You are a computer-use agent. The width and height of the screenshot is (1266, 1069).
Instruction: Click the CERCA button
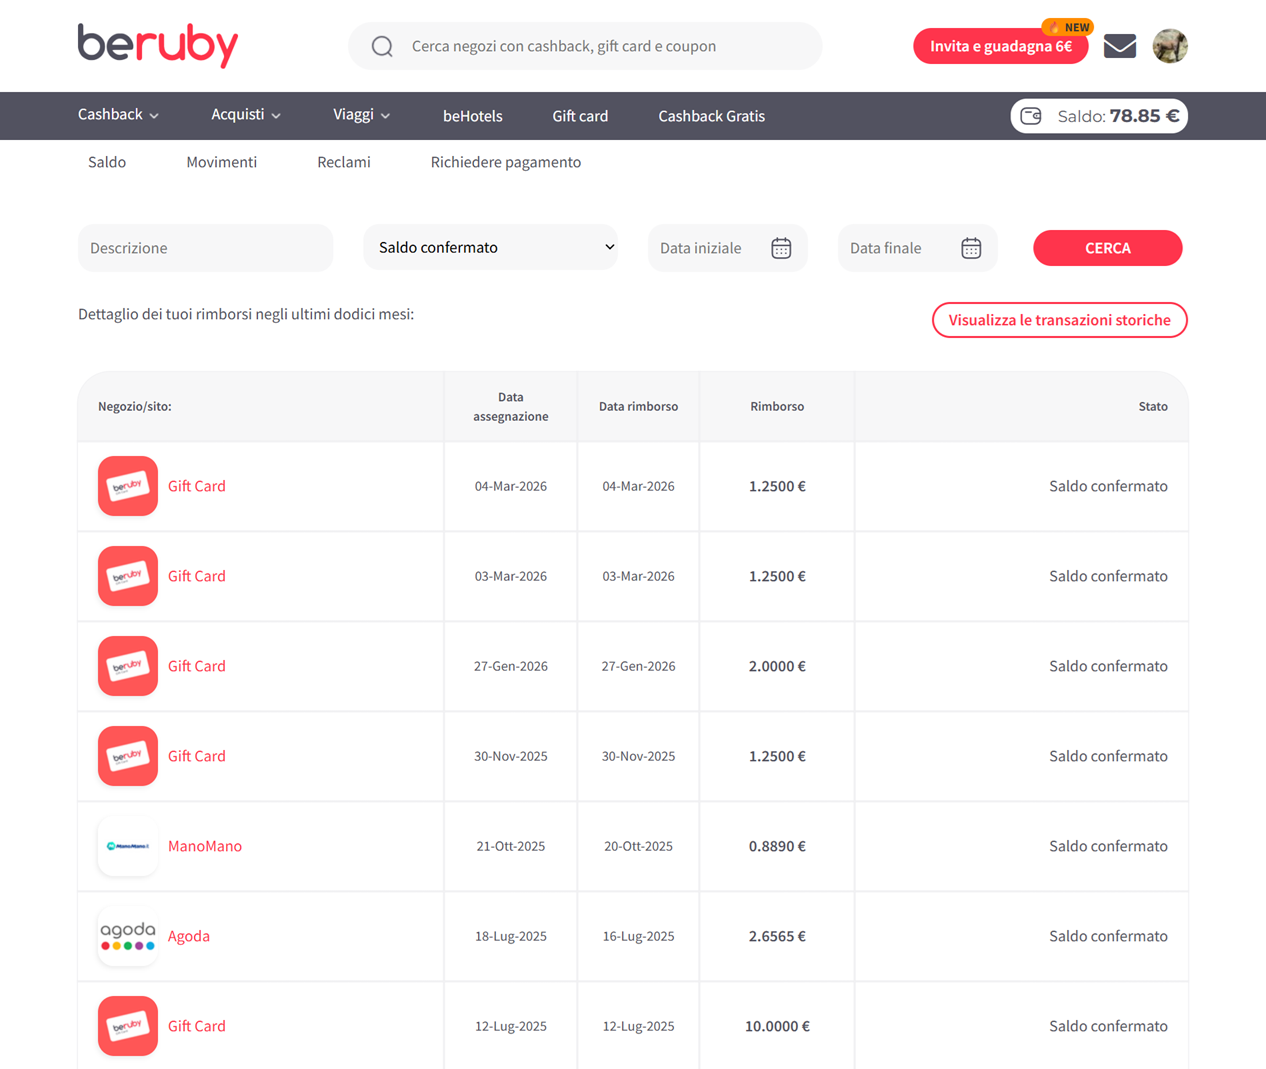pos(1108,248)
